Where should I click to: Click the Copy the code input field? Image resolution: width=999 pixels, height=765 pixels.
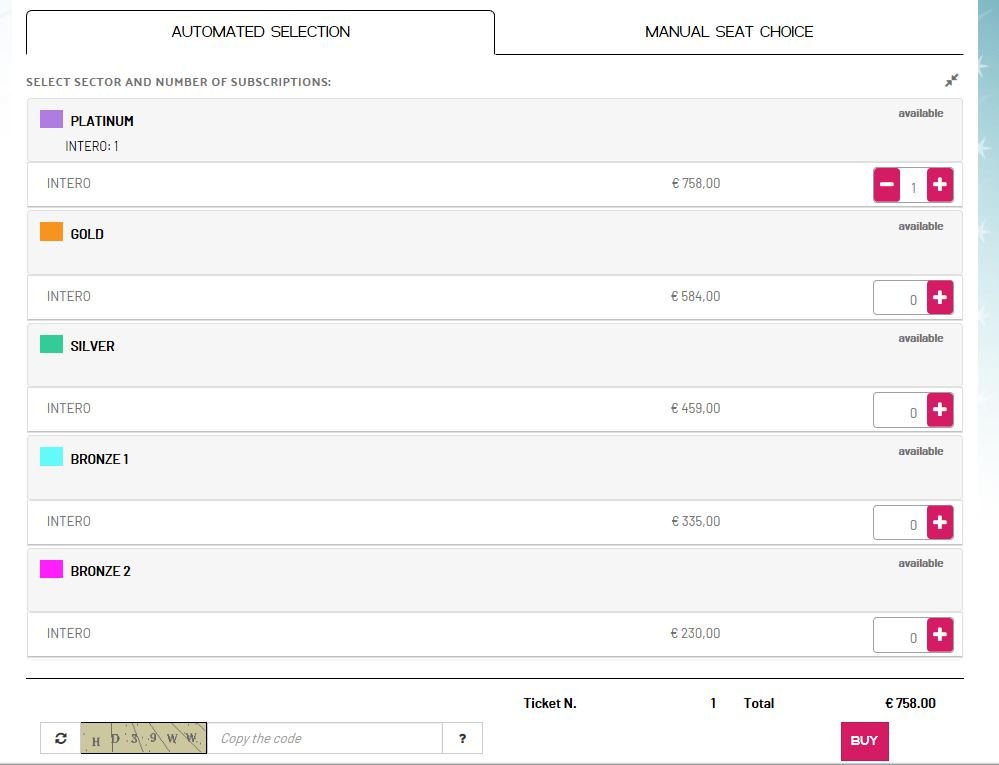324,738
